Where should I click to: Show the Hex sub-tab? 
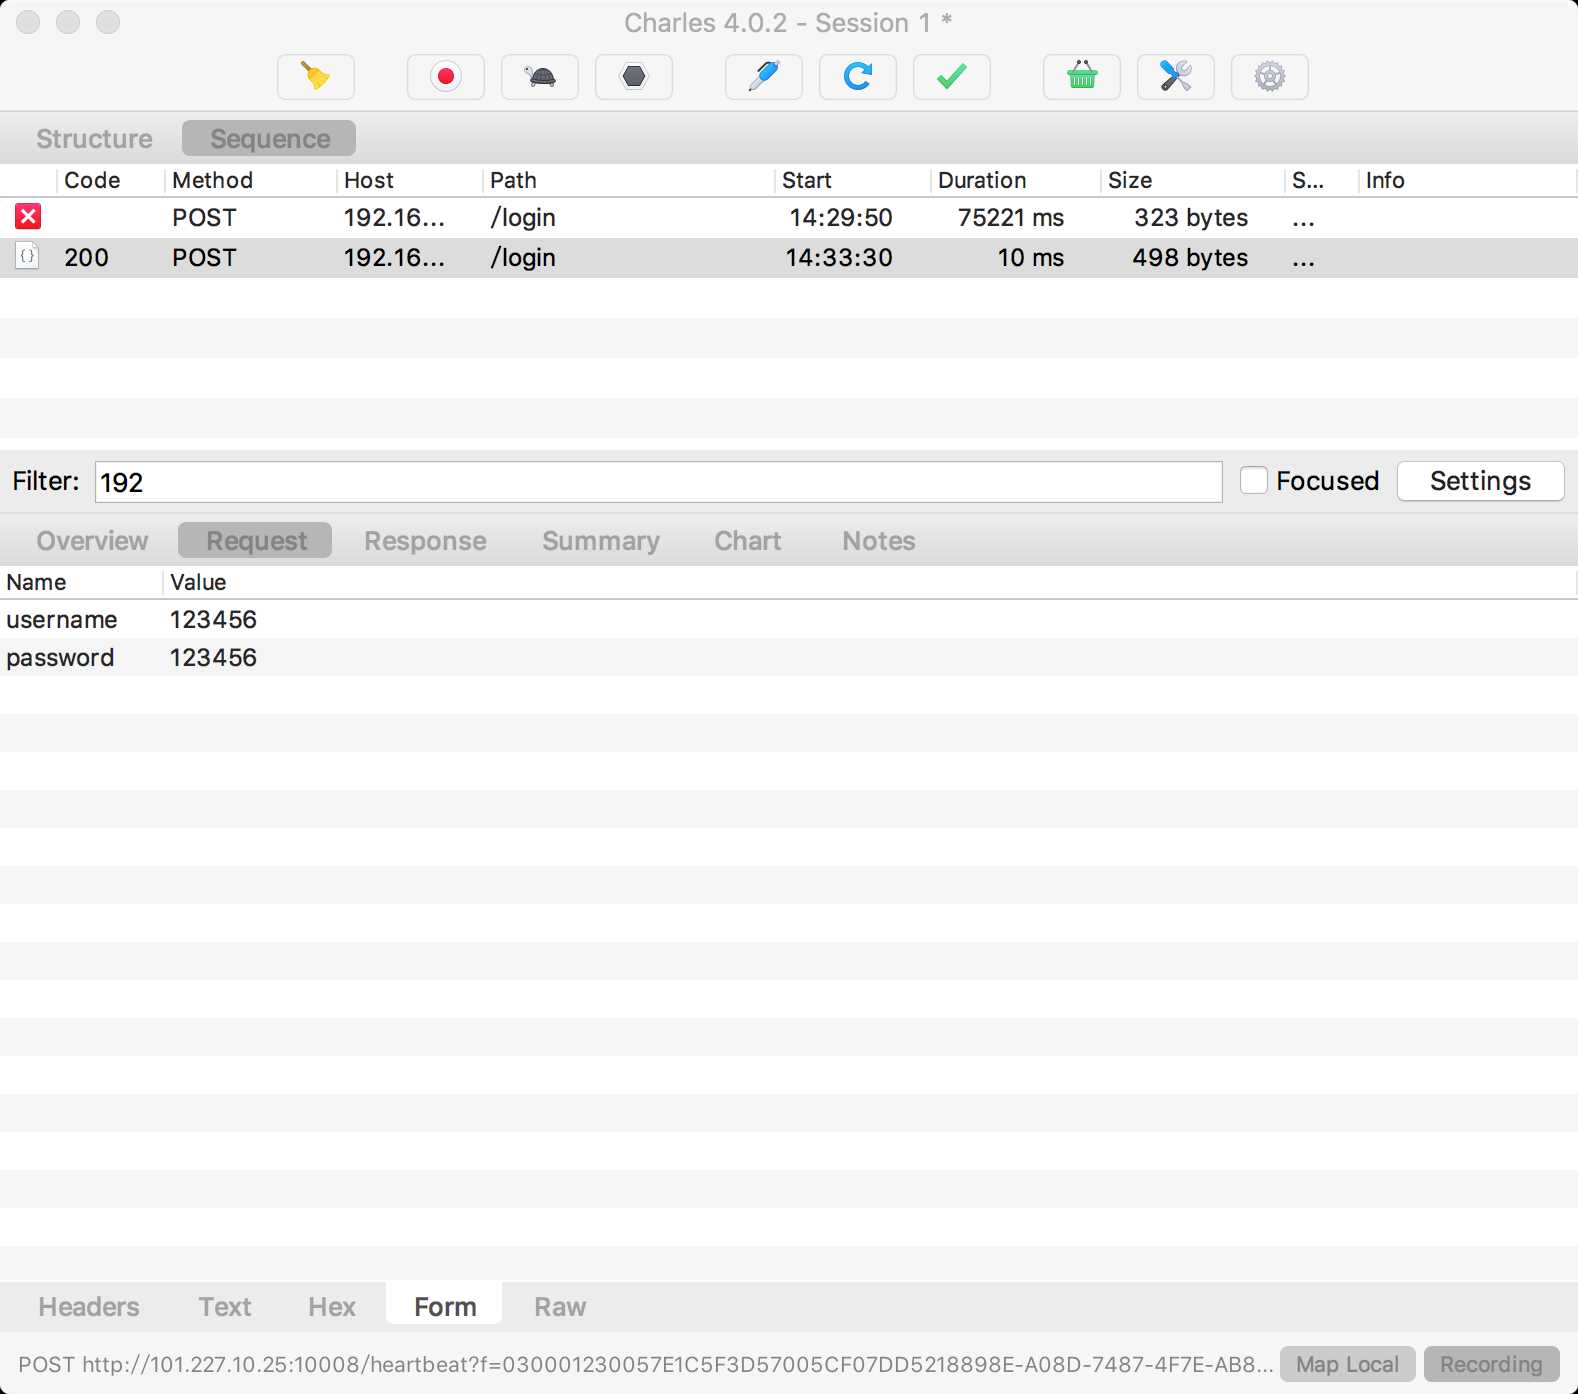(x=332, y=1307)
